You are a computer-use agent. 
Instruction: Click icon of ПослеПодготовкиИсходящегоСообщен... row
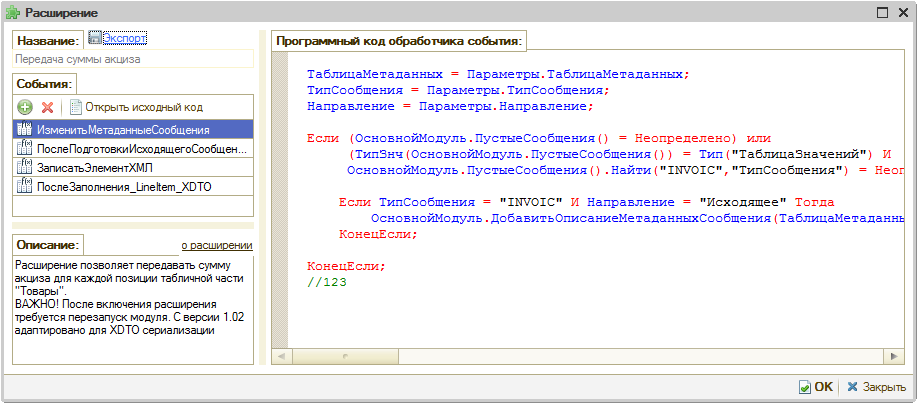25,148
